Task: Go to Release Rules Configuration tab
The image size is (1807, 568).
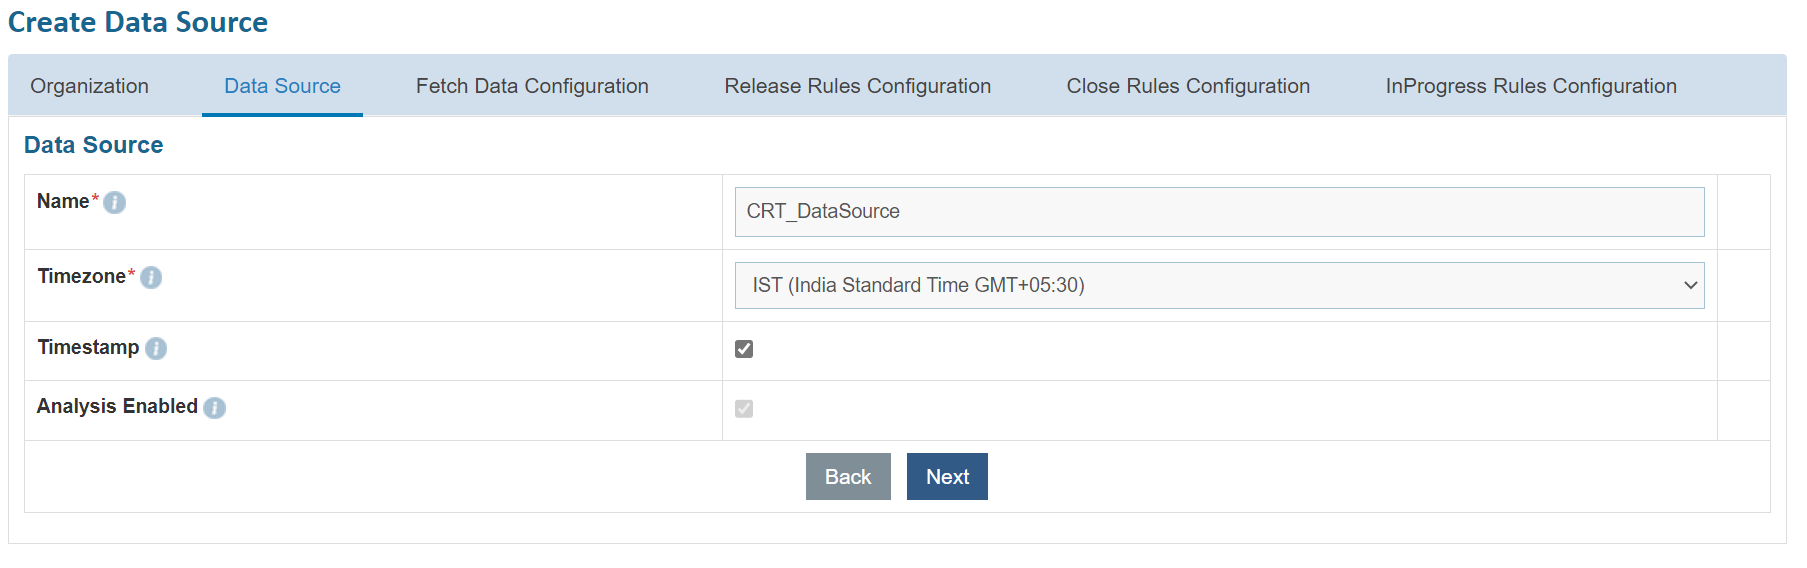Action: [857, 86]
